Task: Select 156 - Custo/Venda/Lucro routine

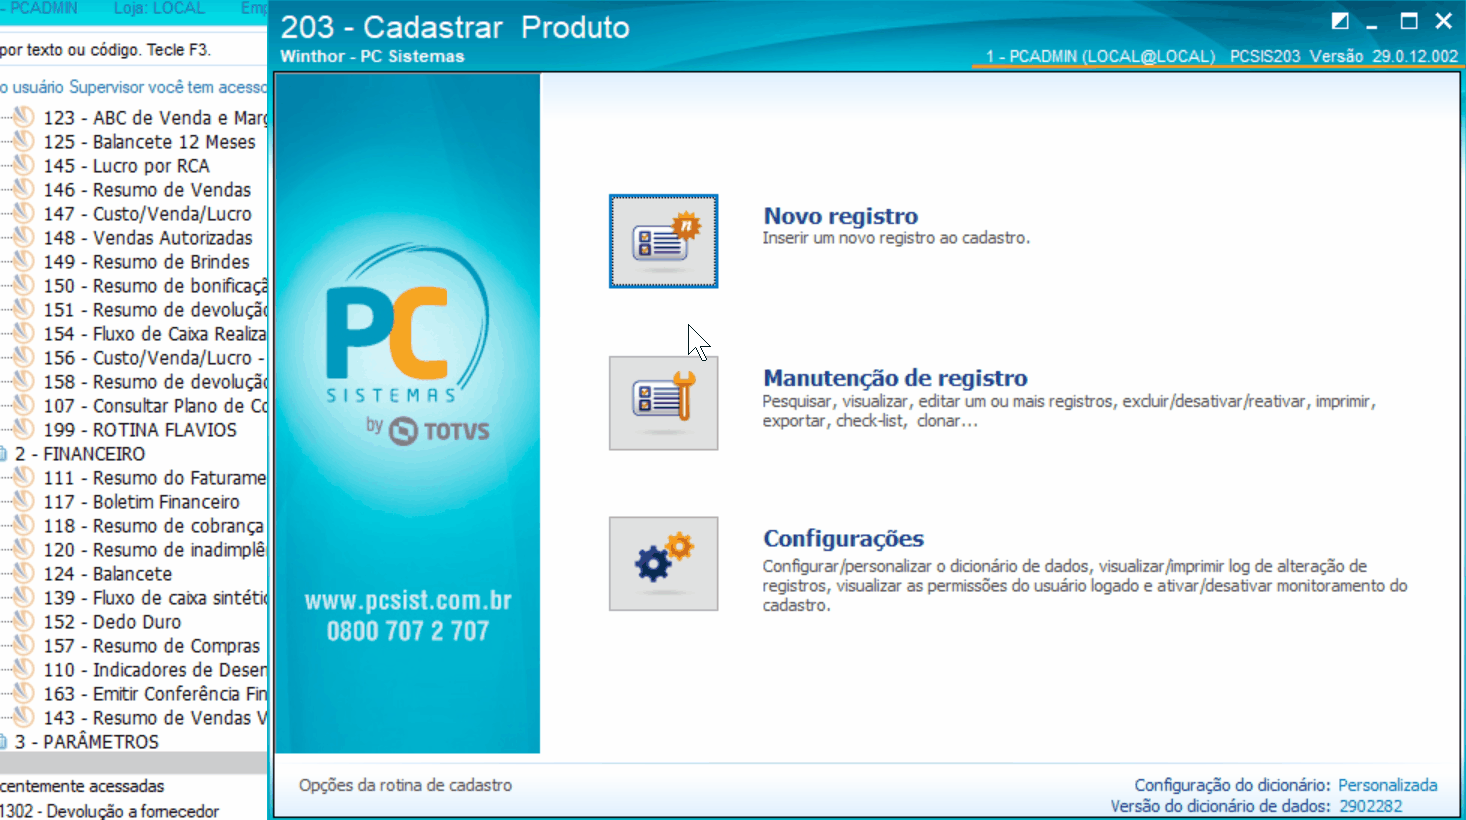Action: 155,358
